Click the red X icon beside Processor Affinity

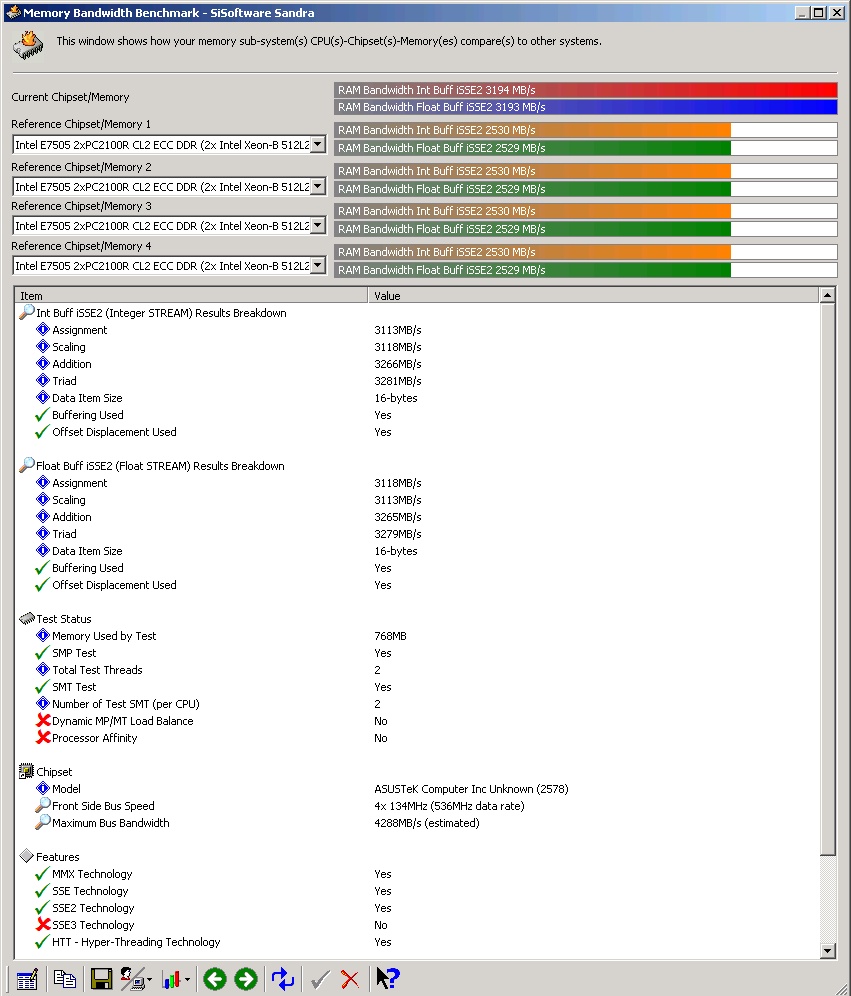tap(43, 737)
